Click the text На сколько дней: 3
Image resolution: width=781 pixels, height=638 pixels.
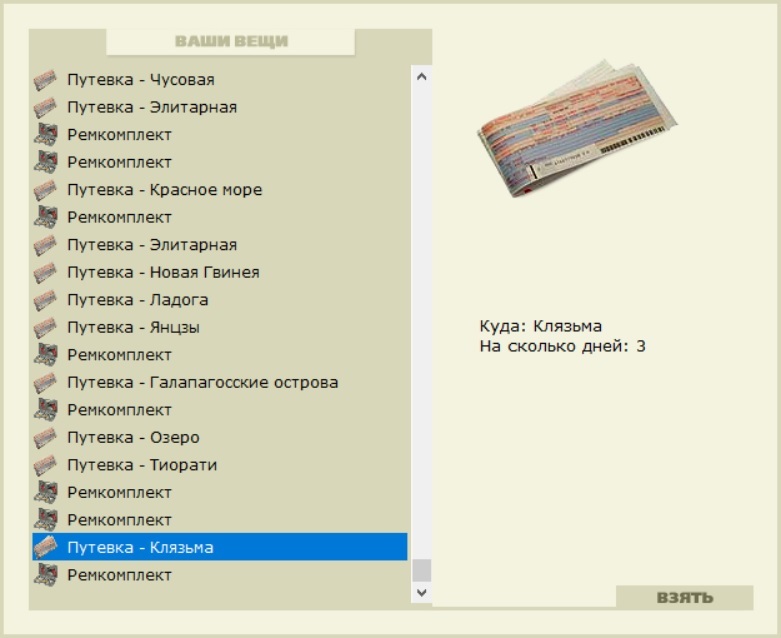[x=562, y=346]
